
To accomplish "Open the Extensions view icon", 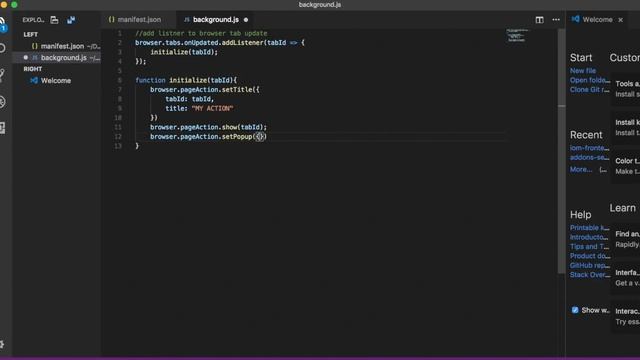I will coord(2,128).
